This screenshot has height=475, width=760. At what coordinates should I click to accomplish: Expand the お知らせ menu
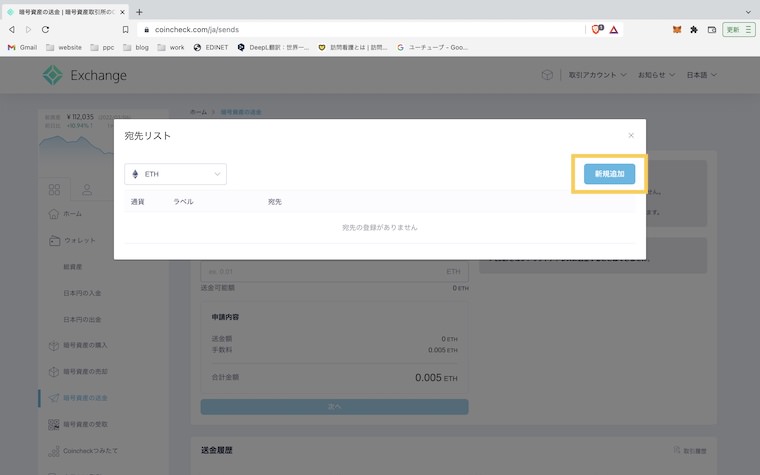[x=656, y=75]
